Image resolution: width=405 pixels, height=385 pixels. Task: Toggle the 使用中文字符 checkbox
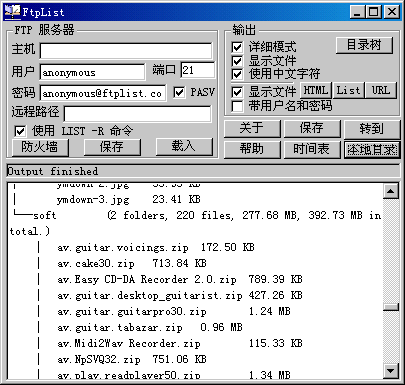(x=237, y=74)
